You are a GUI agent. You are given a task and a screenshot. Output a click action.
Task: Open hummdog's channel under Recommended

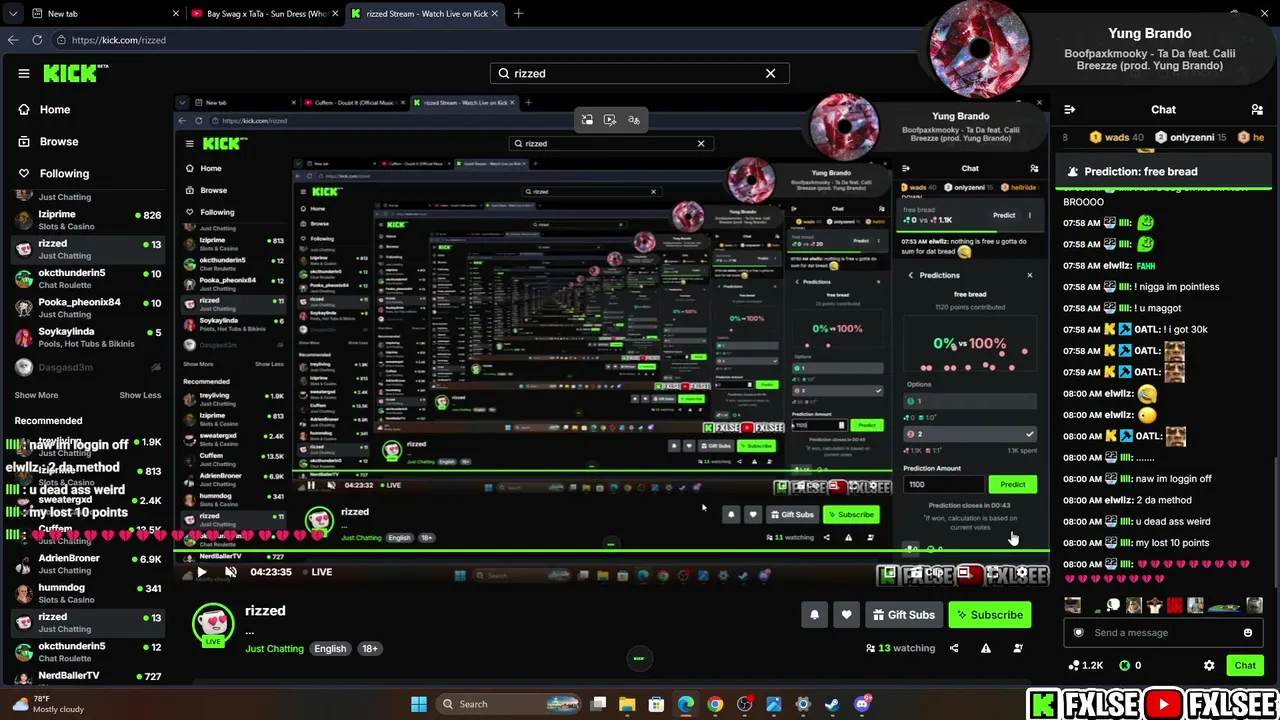[88, 593]
